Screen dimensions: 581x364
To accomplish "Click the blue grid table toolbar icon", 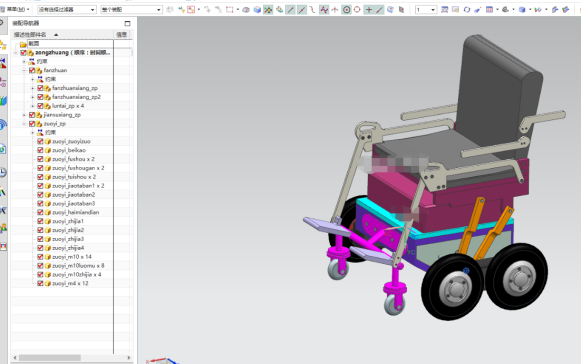I will click(489, 10).
